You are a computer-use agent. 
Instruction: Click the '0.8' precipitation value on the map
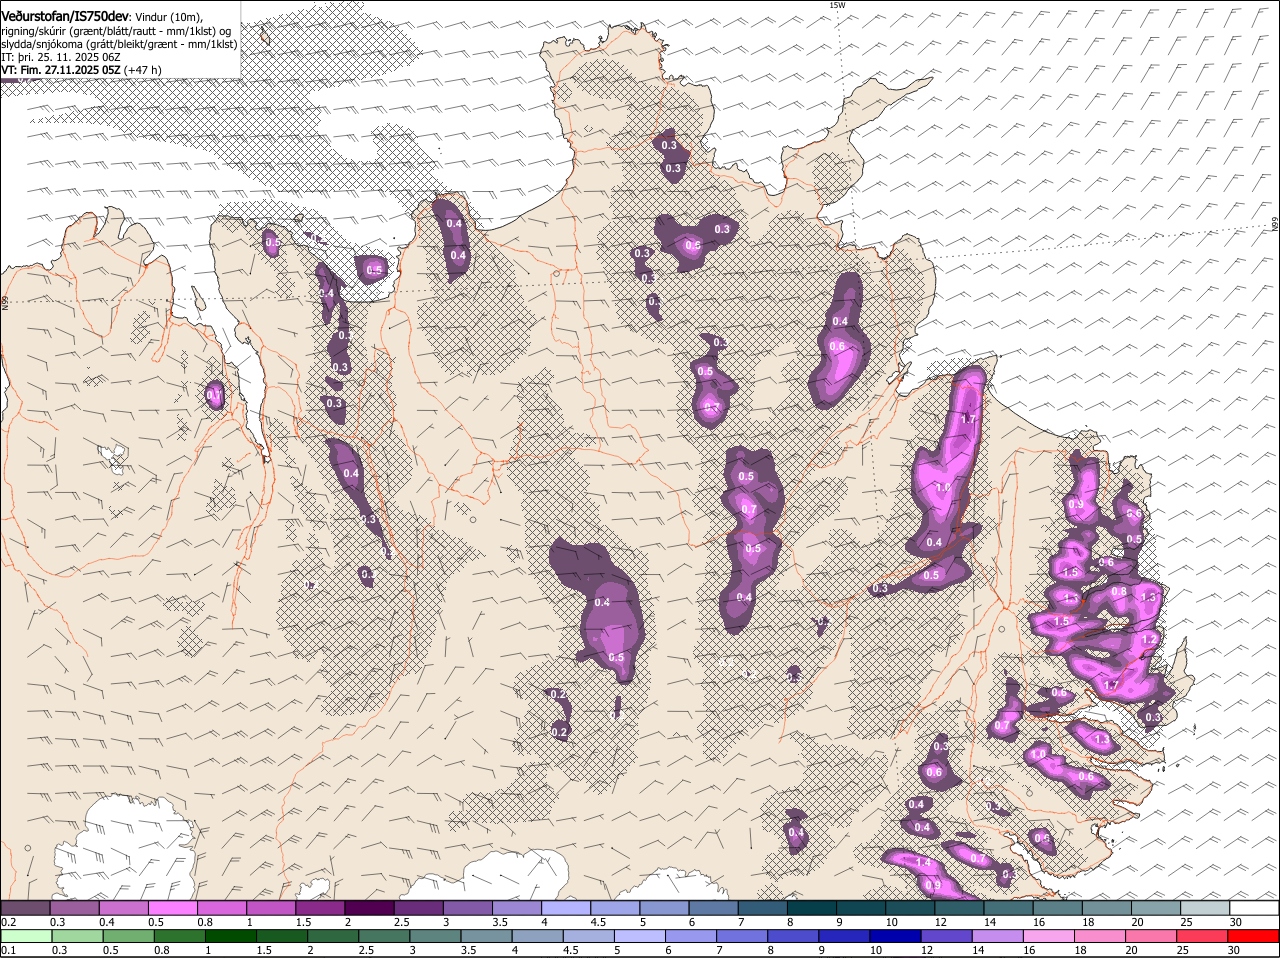[x=1119, y=591]
